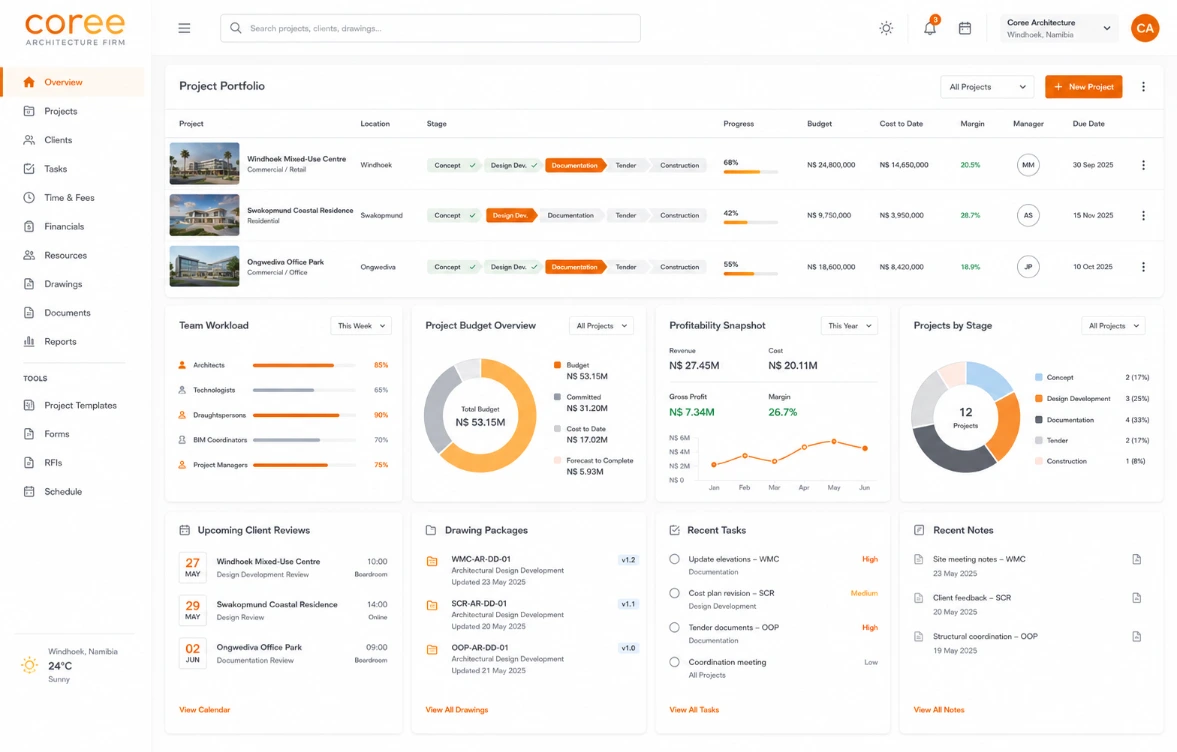Click Recent Notes header icon
Viewport: 1177px width, 752px height.
[x=920, y=531]
